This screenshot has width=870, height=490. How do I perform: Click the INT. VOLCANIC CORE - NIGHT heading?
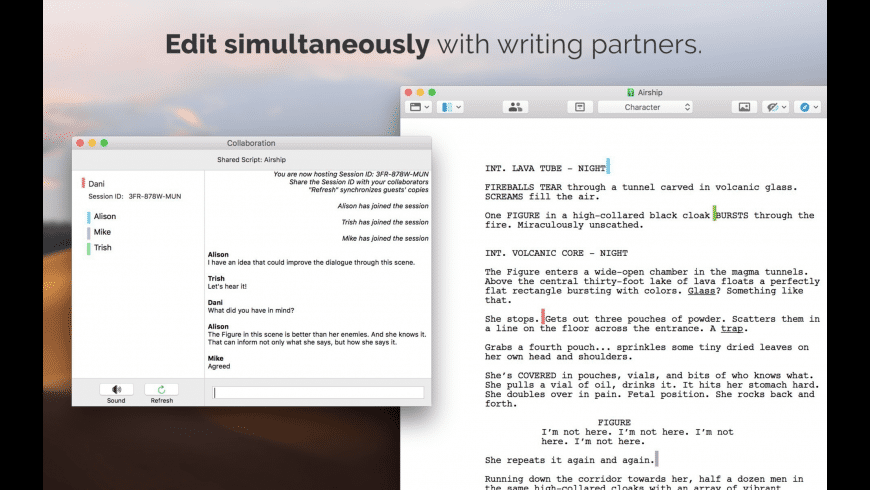pos(557,253)
